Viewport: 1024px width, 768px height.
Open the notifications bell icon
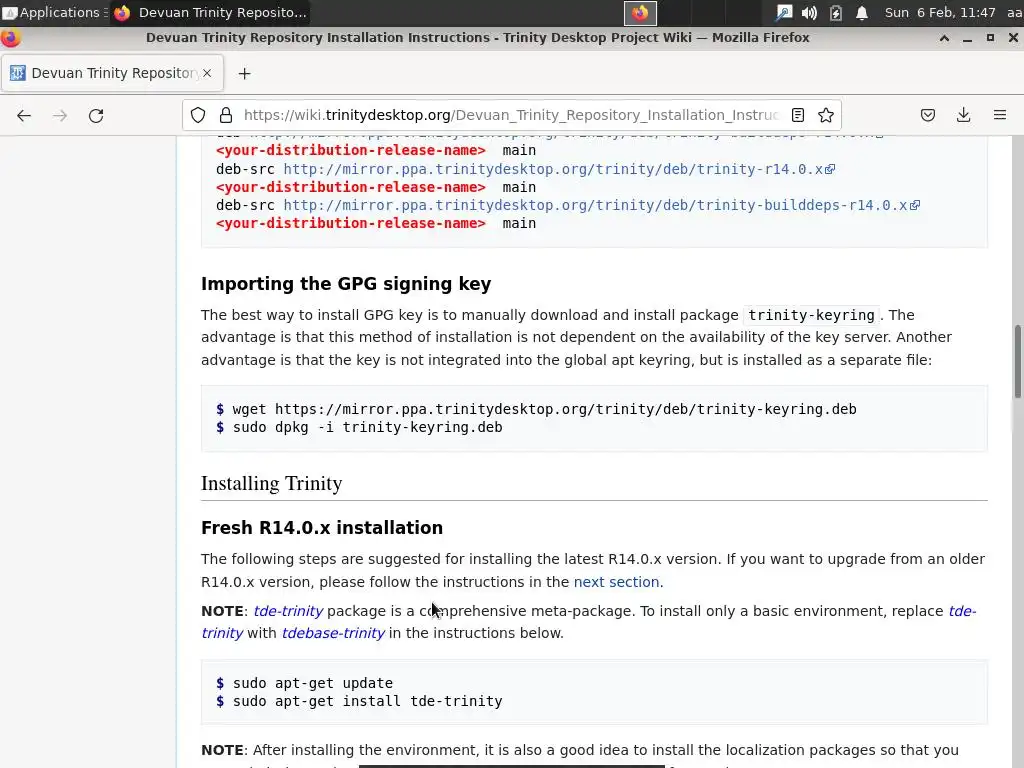pos(862,13)
